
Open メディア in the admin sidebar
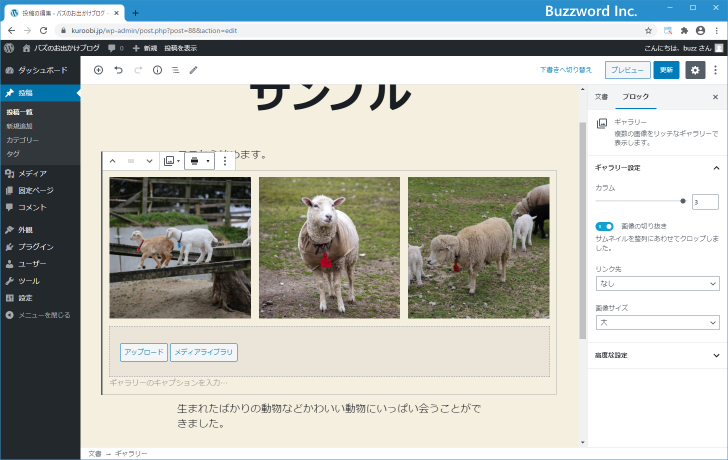click(32, 173)
